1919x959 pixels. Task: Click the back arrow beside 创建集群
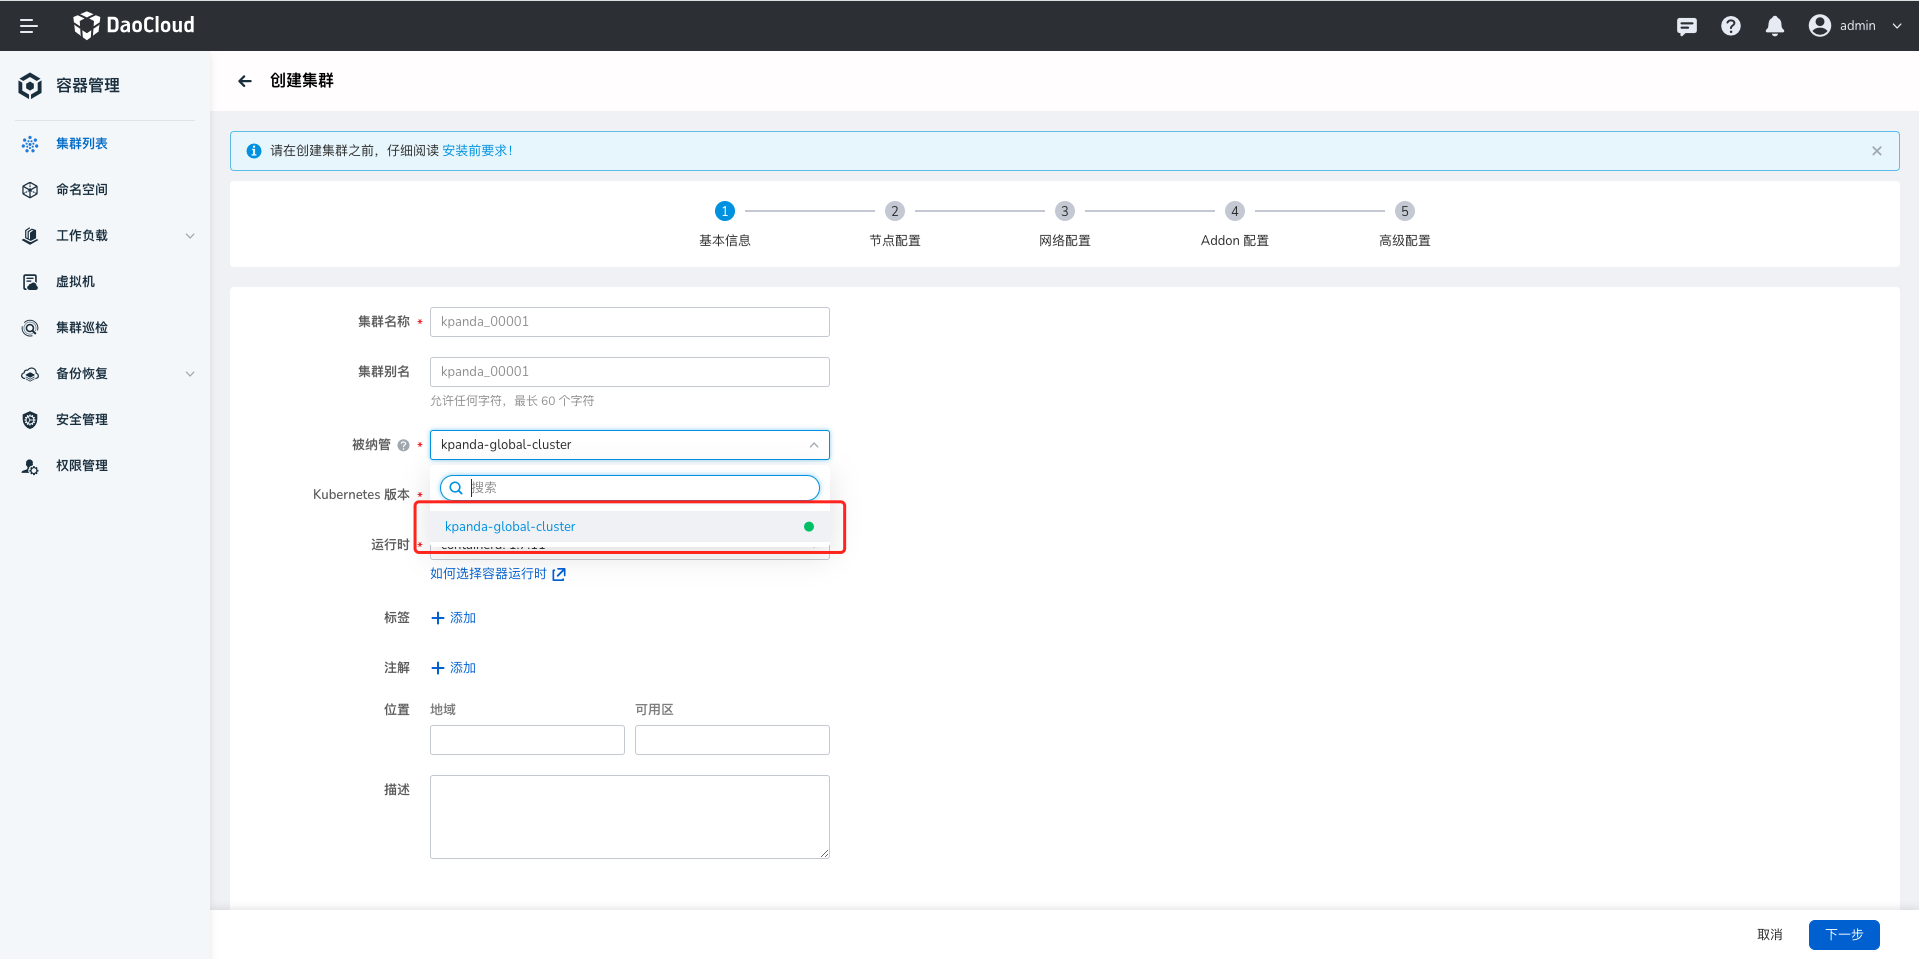[245, 81]
